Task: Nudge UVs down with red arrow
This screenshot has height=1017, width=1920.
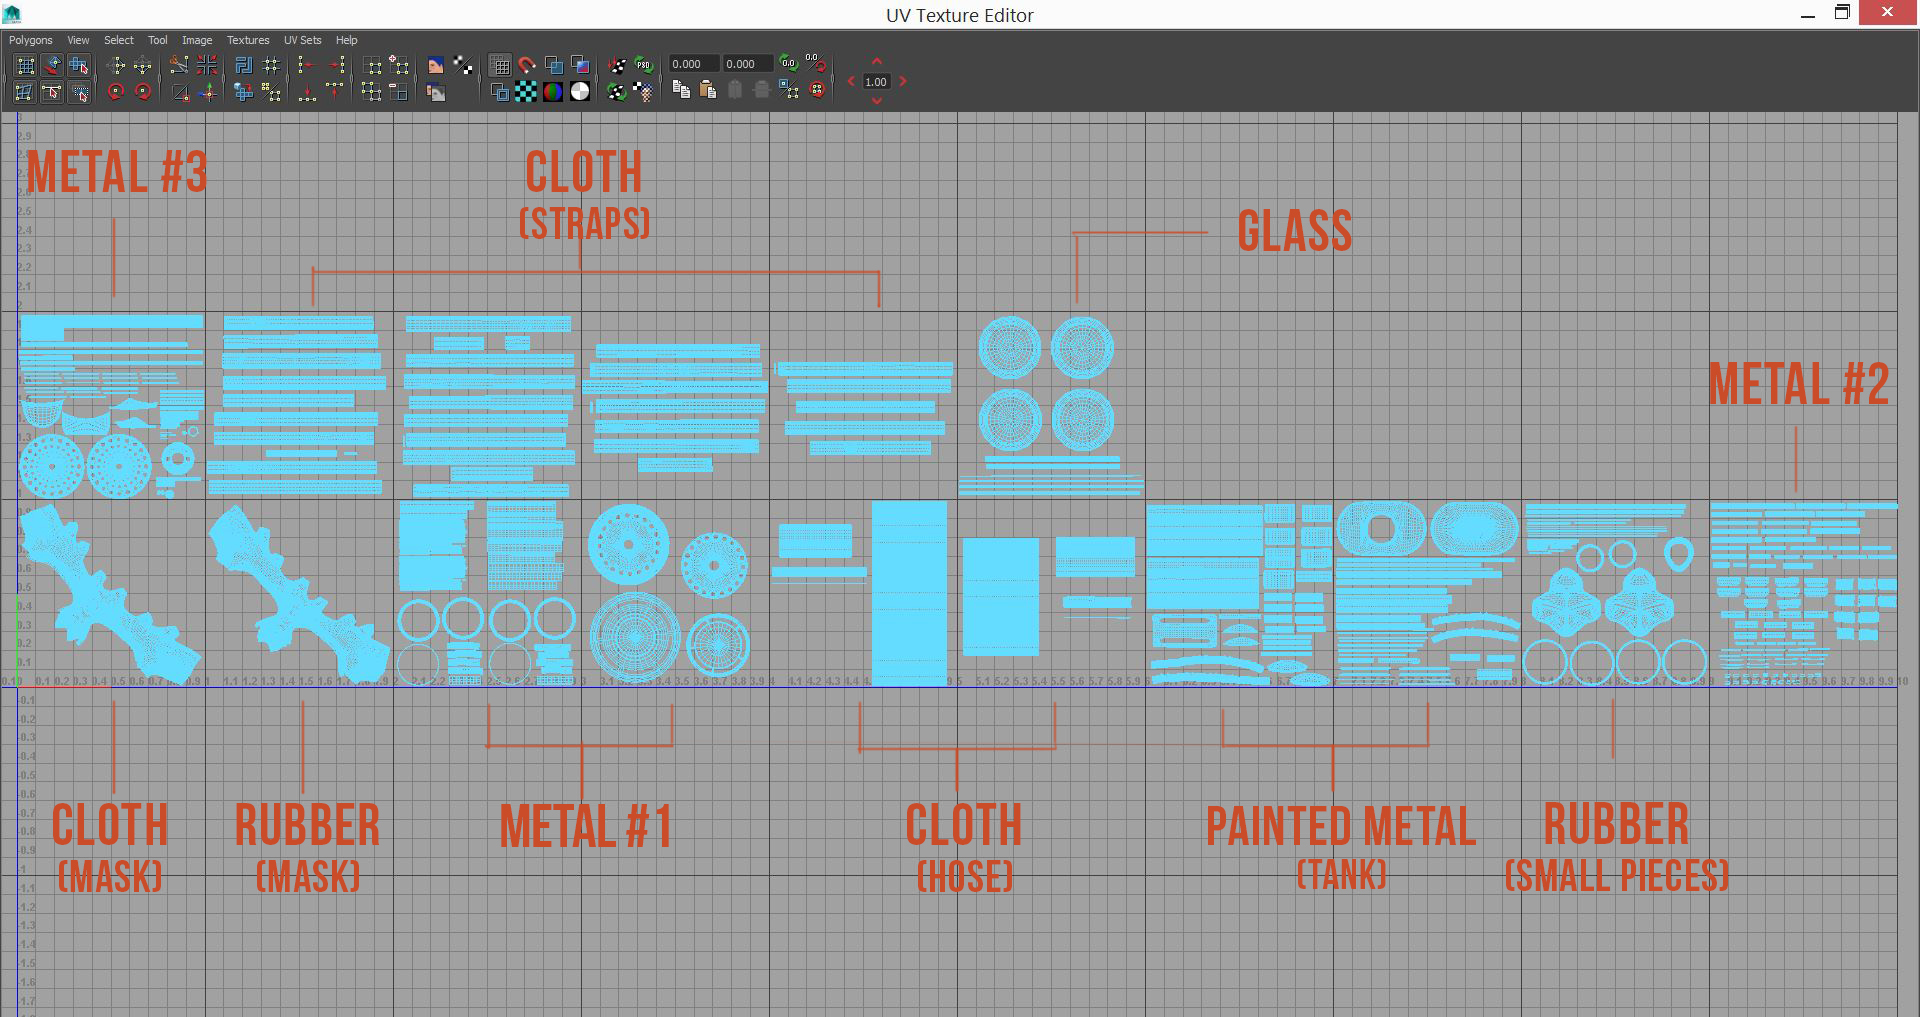Action: (877, 100)
